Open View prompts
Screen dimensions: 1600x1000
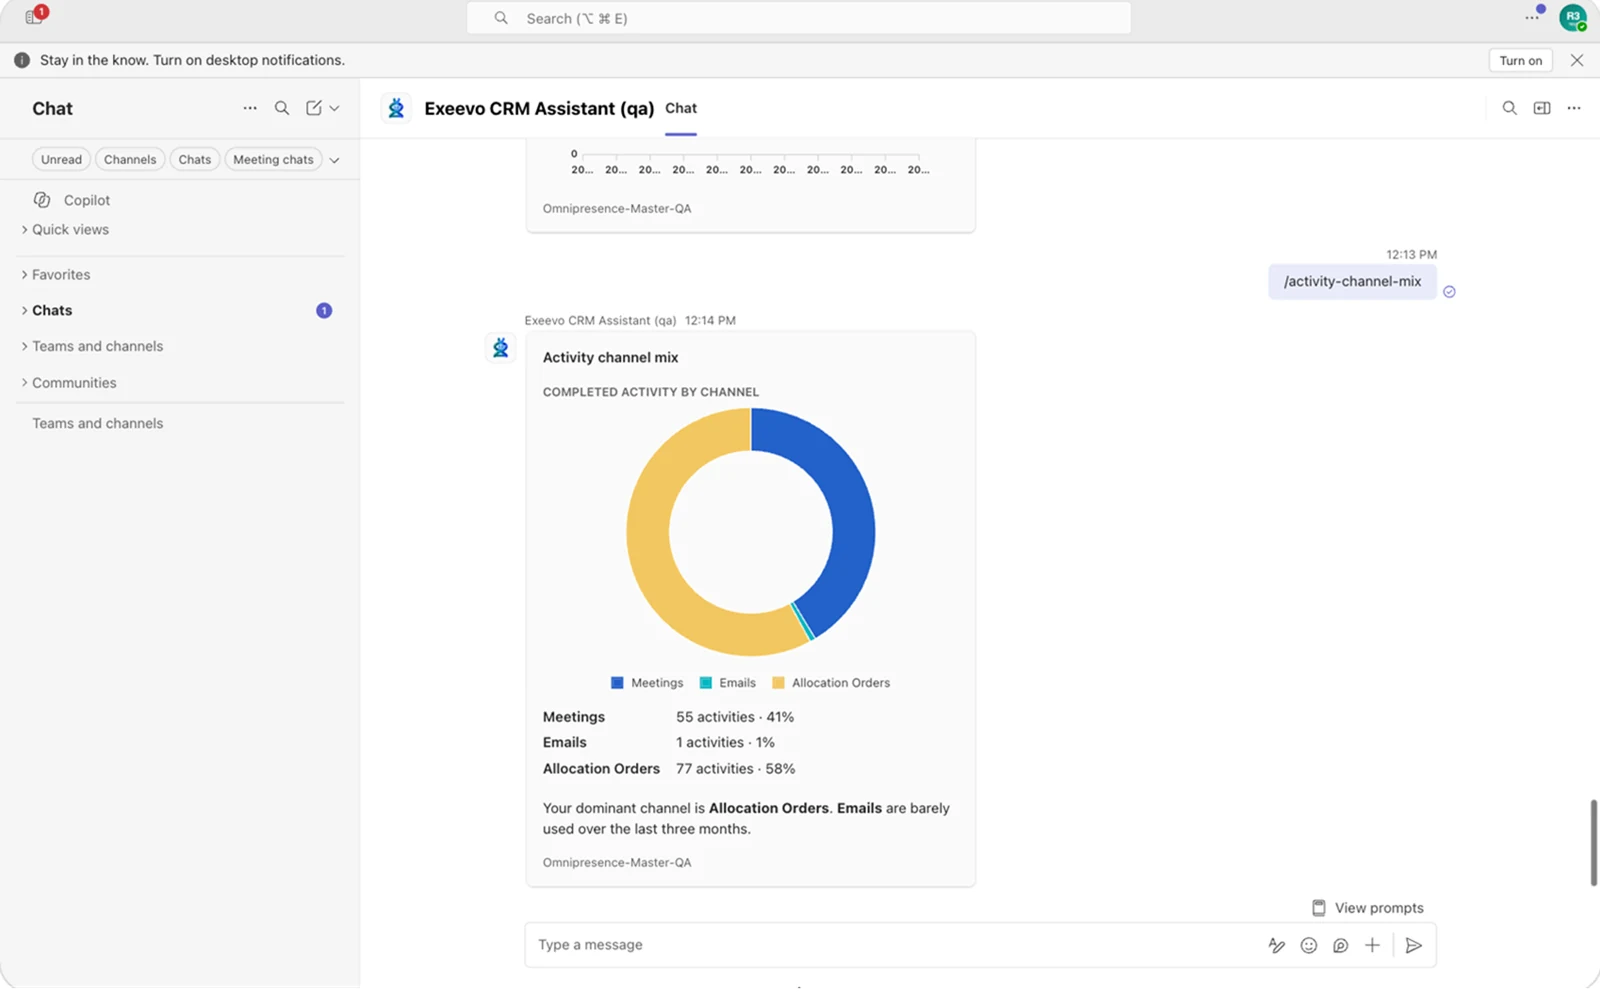(1368, 908)
